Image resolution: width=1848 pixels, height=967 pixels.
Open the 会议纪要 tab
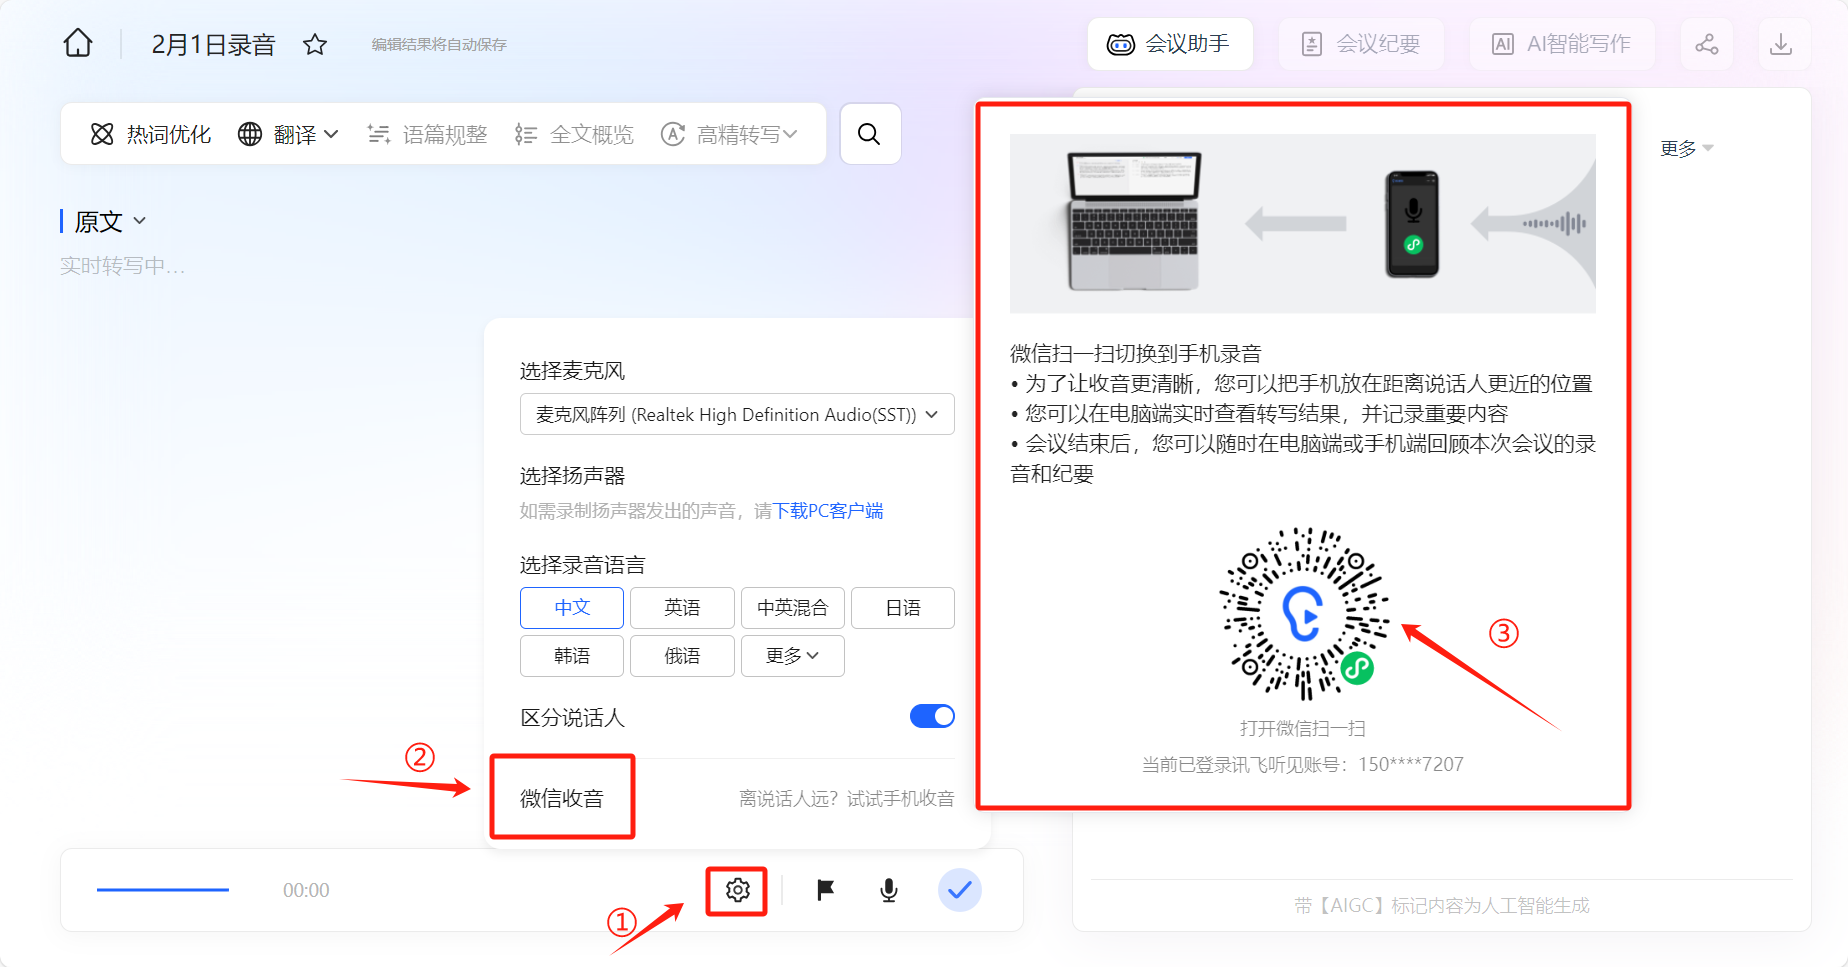click(1361, 44)
